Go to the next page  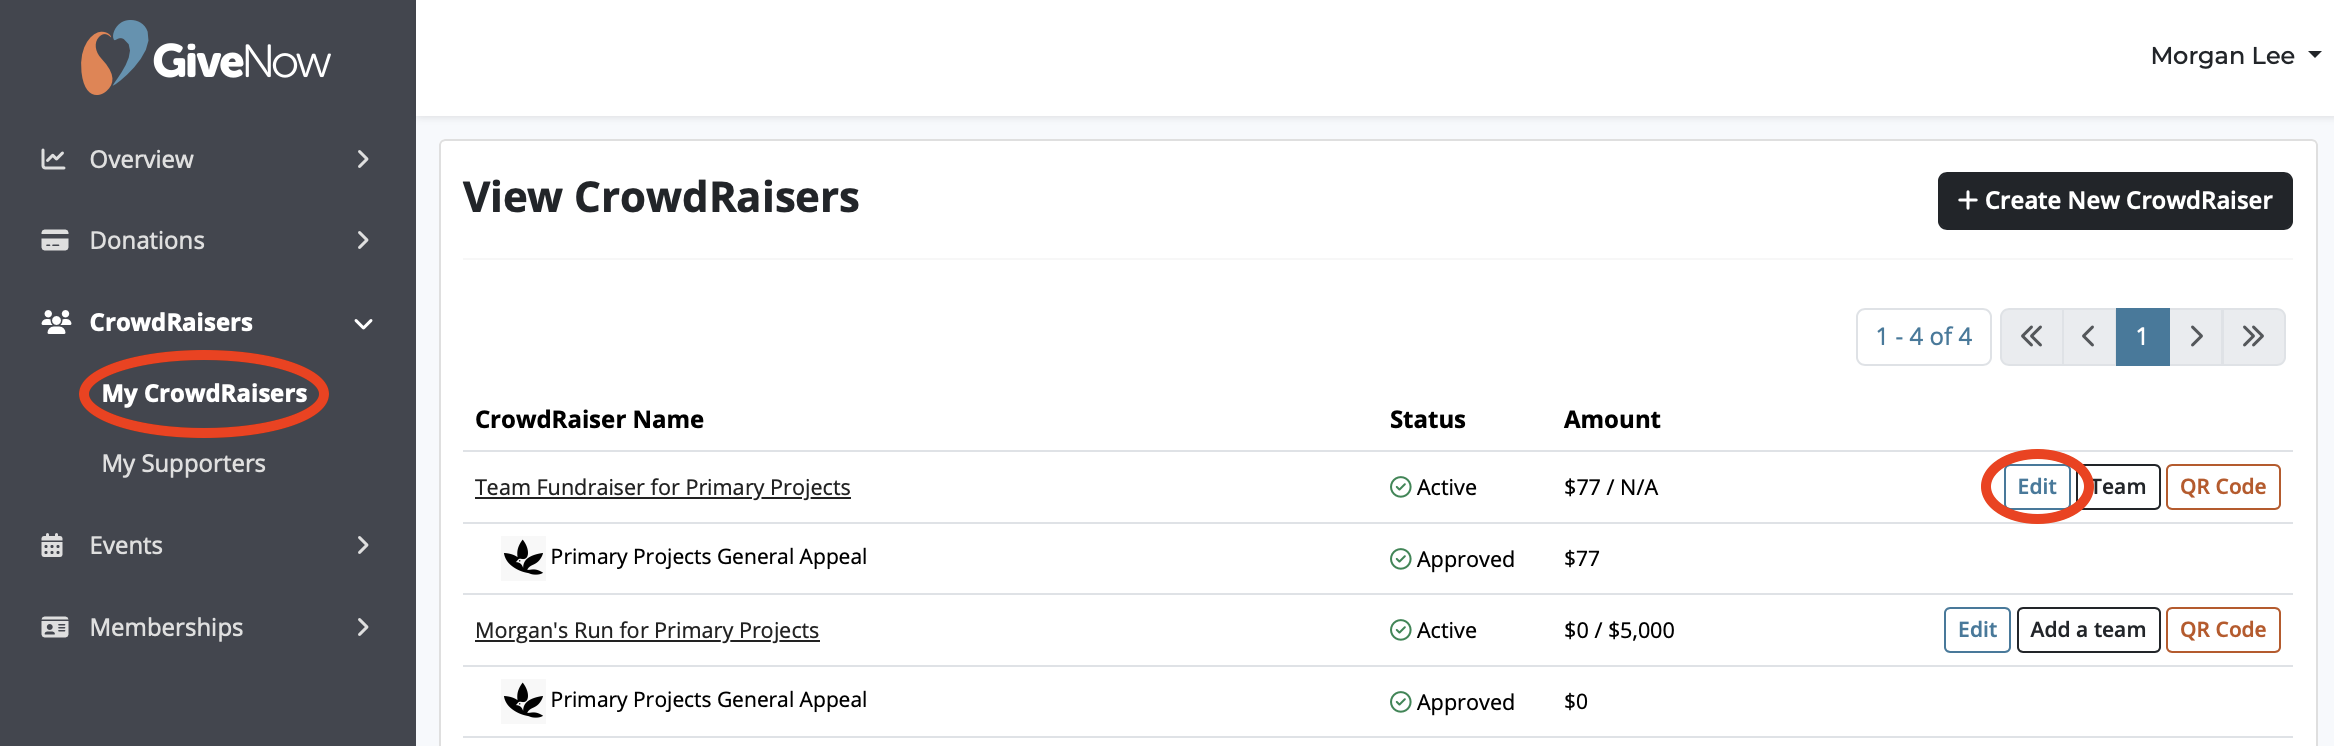click(x=2196, y=337)
